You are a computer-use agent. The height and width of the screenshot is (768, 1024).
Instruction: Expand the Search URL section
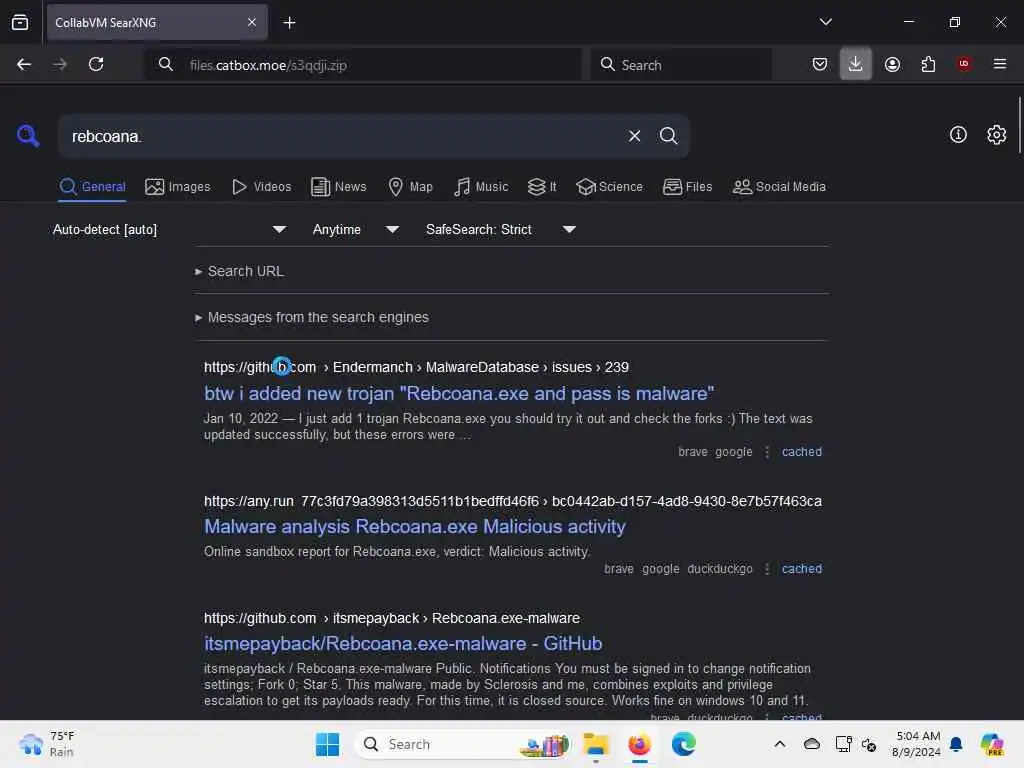click(x=239, y=271)
